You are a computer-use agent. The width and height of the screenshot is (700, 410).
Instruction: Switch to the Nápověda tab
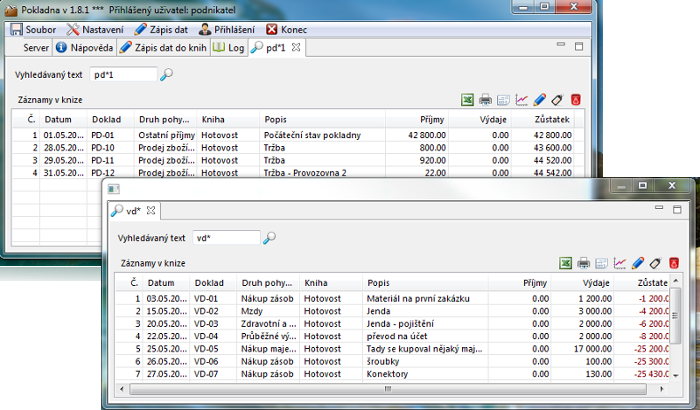[83, 47]
